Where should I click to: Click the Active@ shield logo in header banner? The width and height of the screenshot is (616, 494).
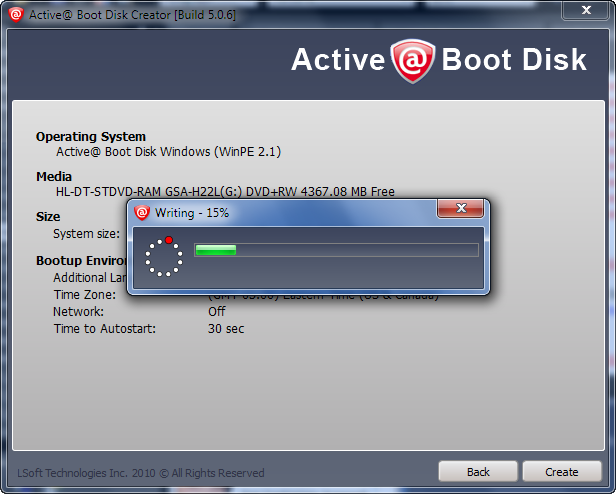pos(412,61)
